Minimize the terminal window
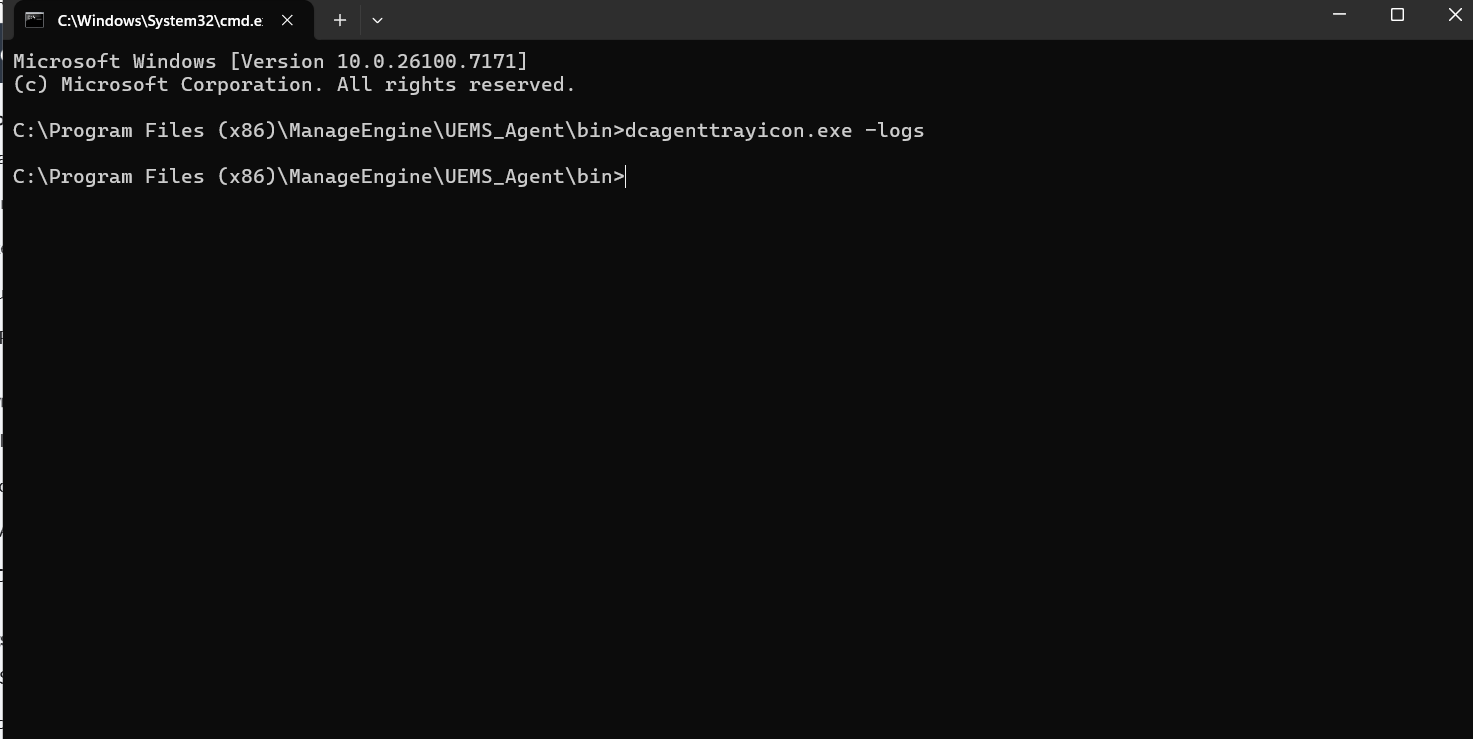The height and width of the screenshot is (739, 1473). [1340, 15]
